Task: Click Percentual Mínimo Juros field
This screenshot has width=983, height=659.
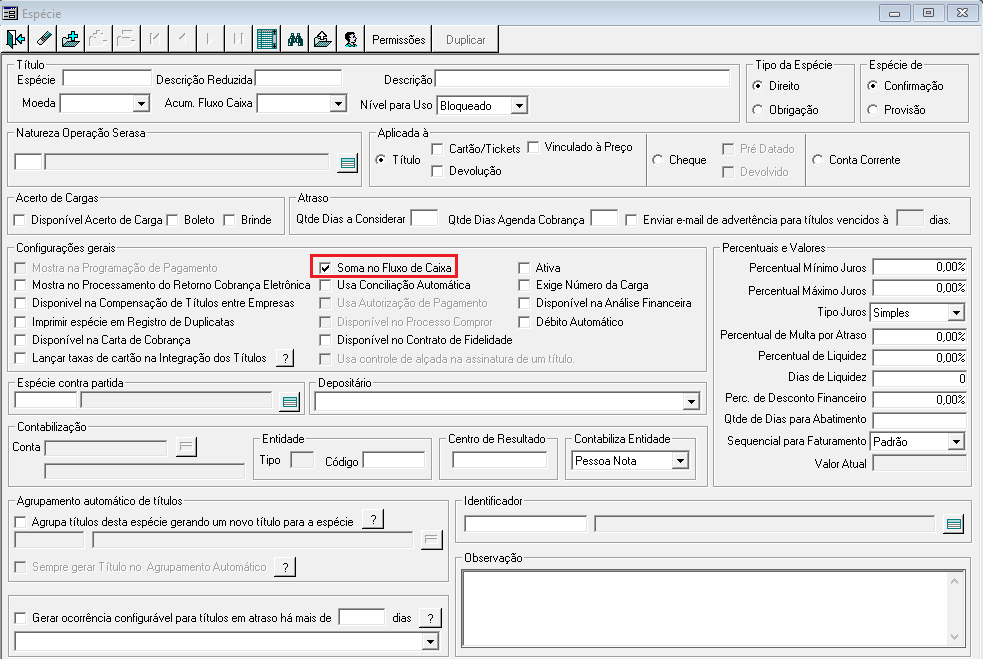Action: [x=919, y=267]
